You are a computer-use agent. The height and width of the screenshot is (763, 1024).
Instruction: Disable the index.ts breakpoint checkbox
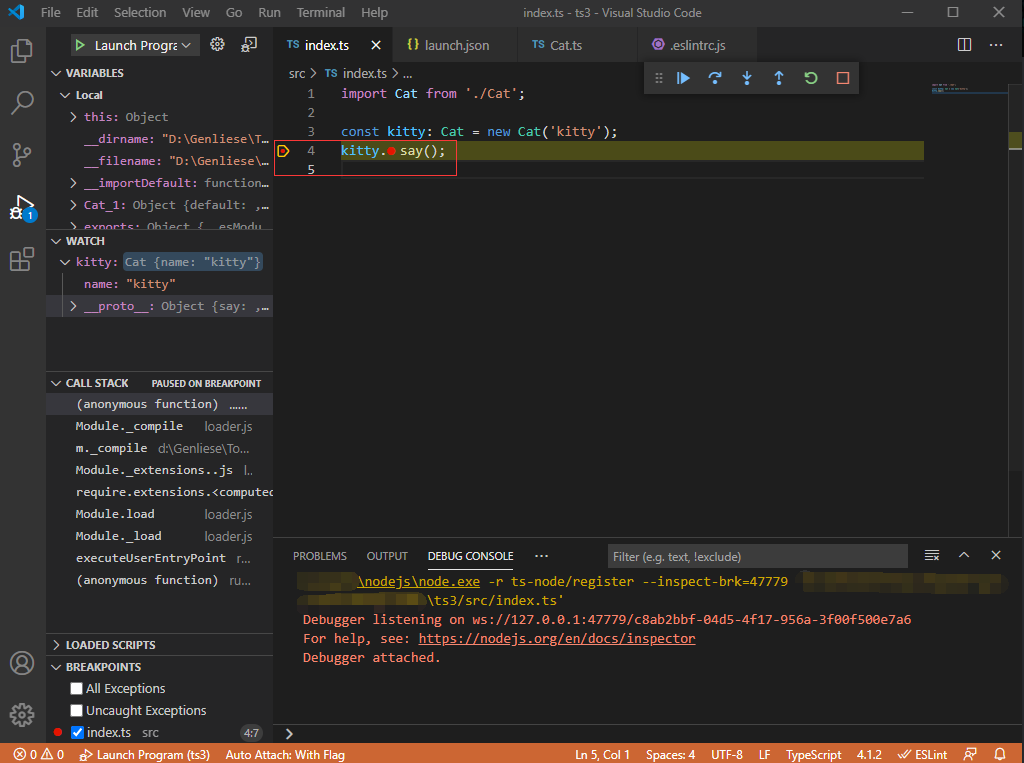tap(77, 733)
